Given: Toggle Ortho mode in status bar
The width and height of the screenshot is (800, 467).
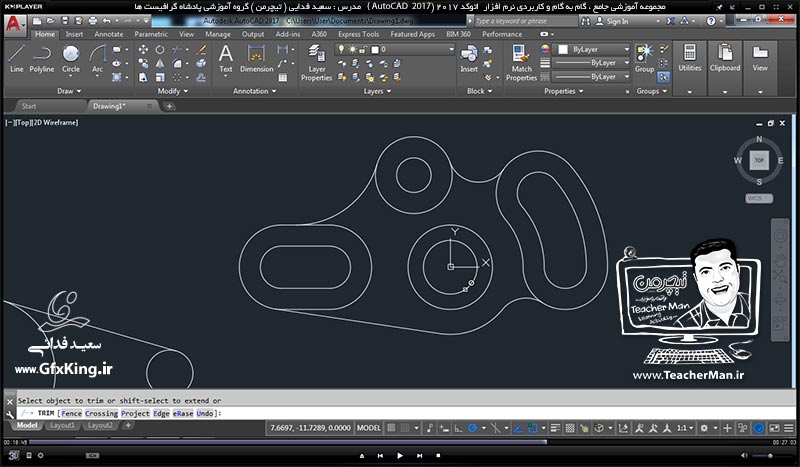Looking at the screenshot, I should 458,428.
